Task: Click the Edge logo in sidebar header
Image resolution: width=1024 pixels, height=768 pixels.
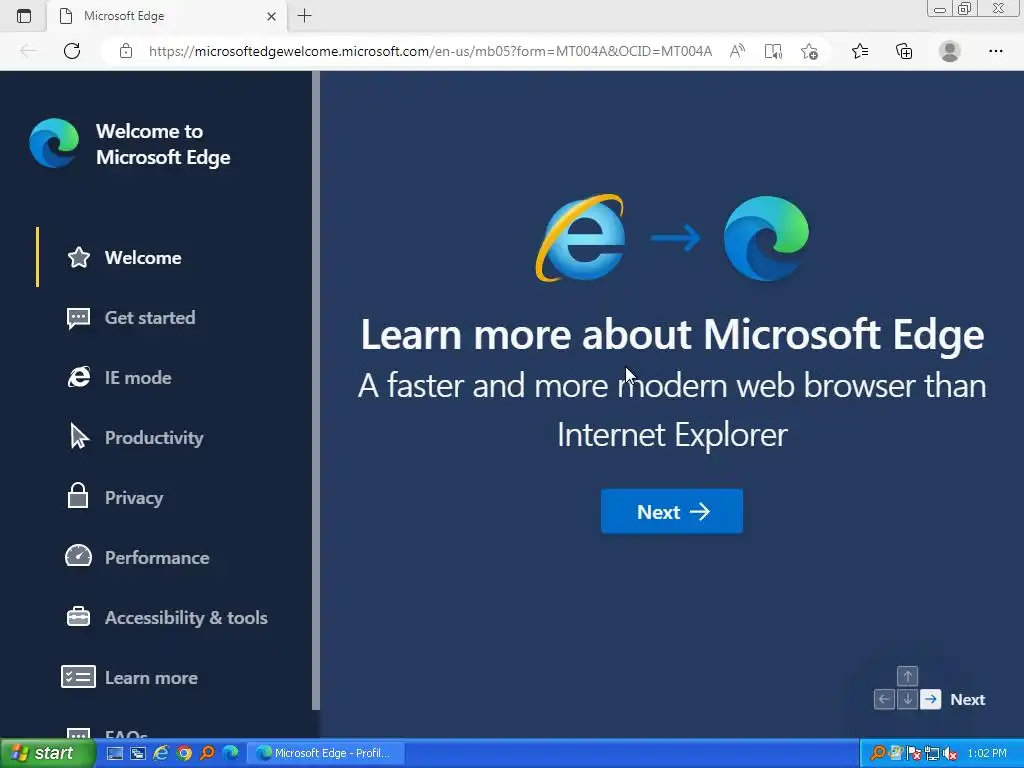Action: 54,143
